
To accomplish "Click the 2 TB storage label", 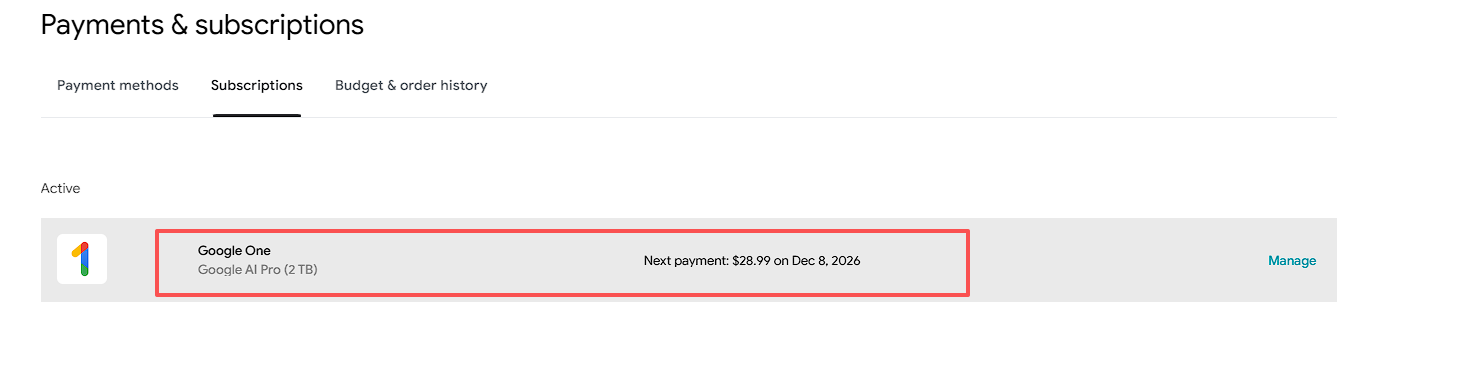I will tap(301, 269).
